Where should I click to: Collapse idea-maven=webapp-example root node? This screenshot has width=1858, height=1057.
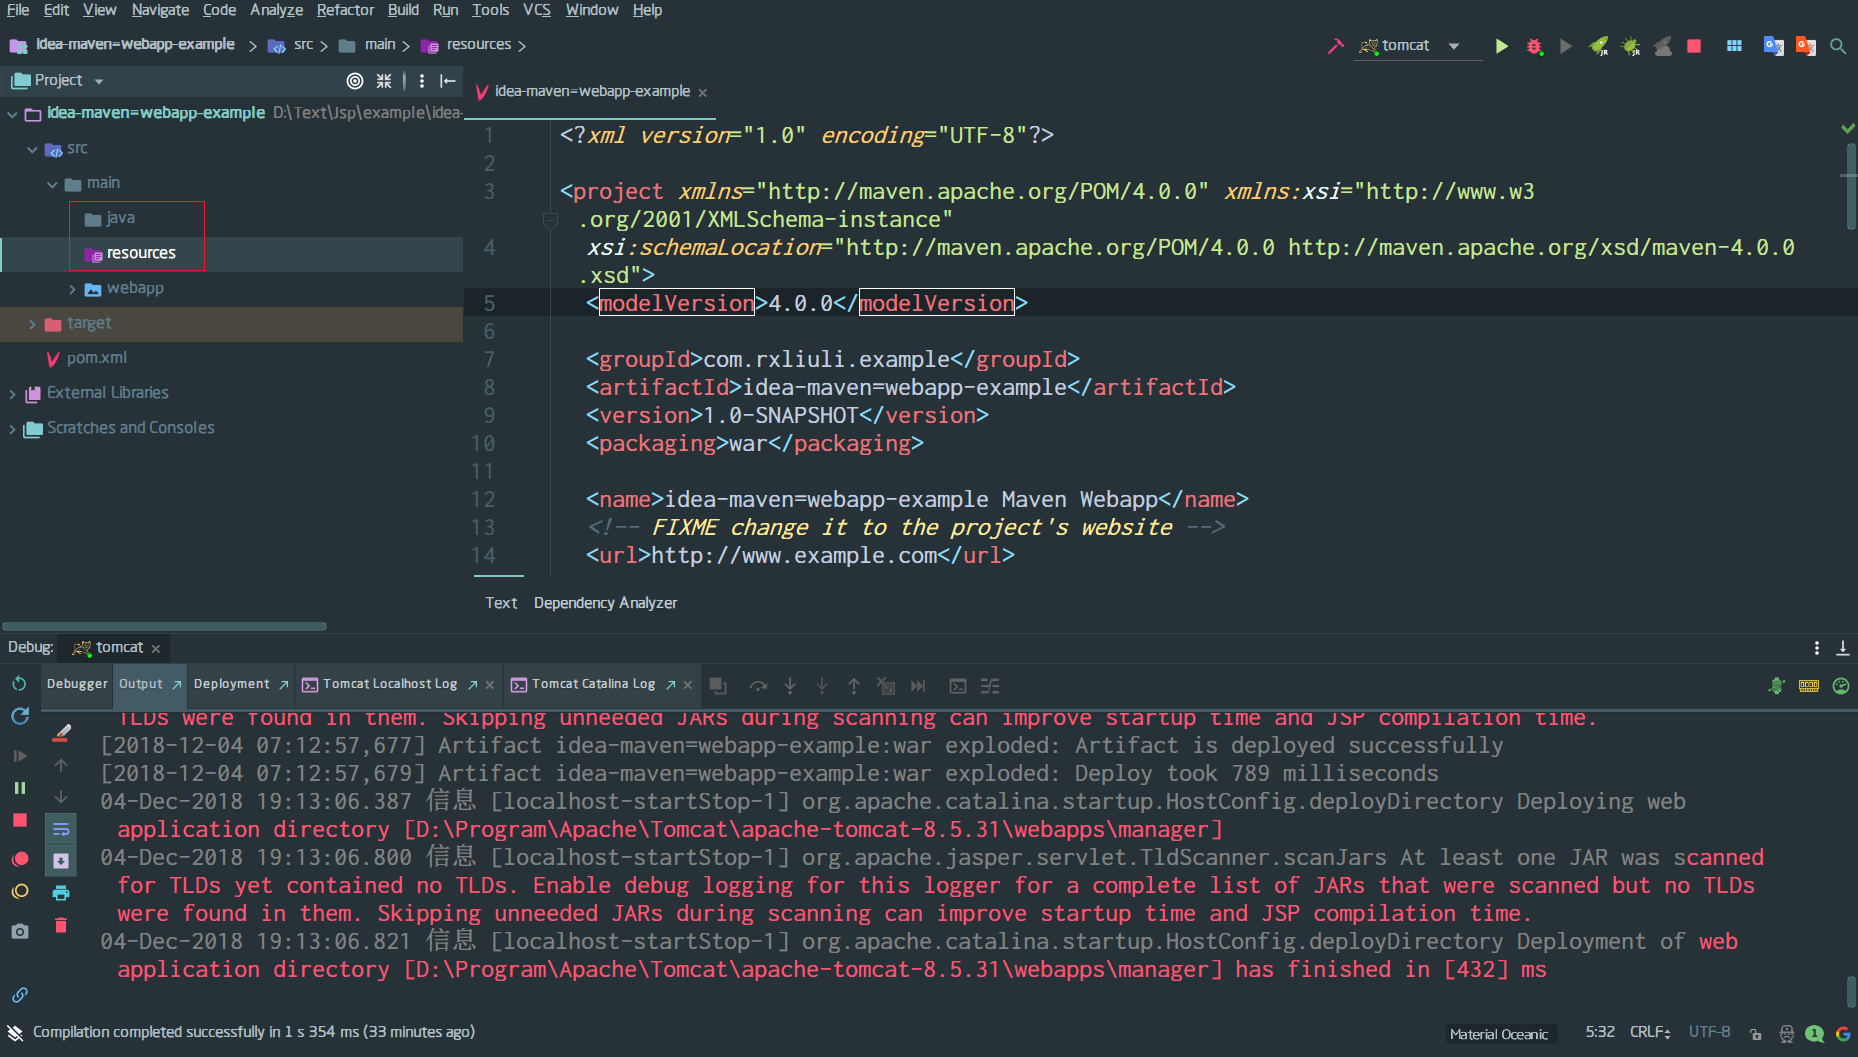pyautogui.click(x=12, y=114)
